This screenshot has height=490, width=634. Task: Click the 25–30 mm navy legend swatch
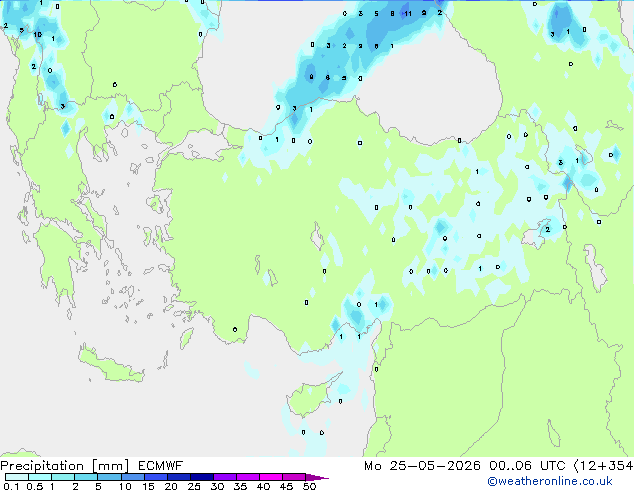202,477
